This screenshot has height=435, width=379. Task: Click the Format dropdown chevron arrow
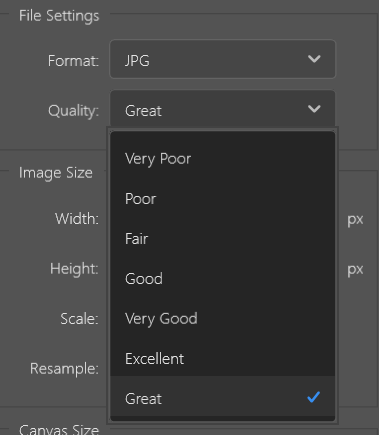coord(314,59)
